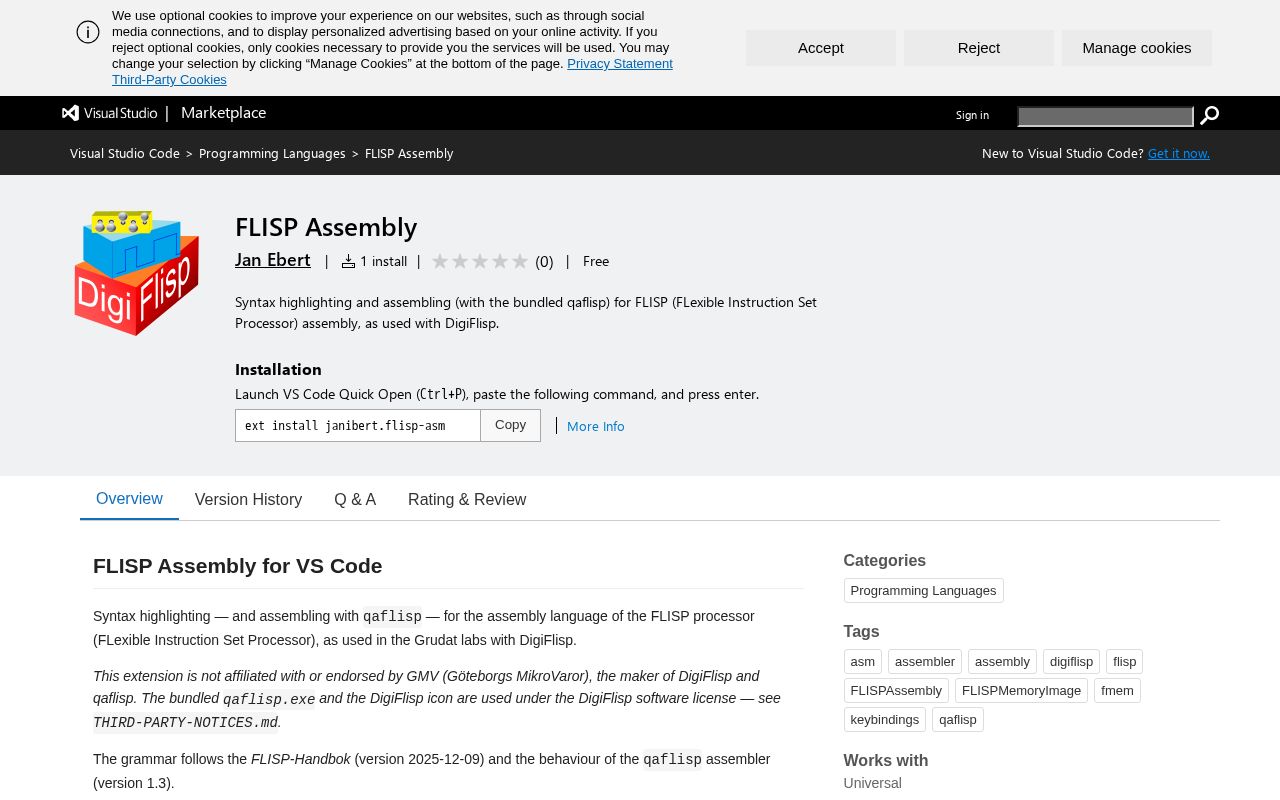Open the Rating & Review tab

coord(467,500)
